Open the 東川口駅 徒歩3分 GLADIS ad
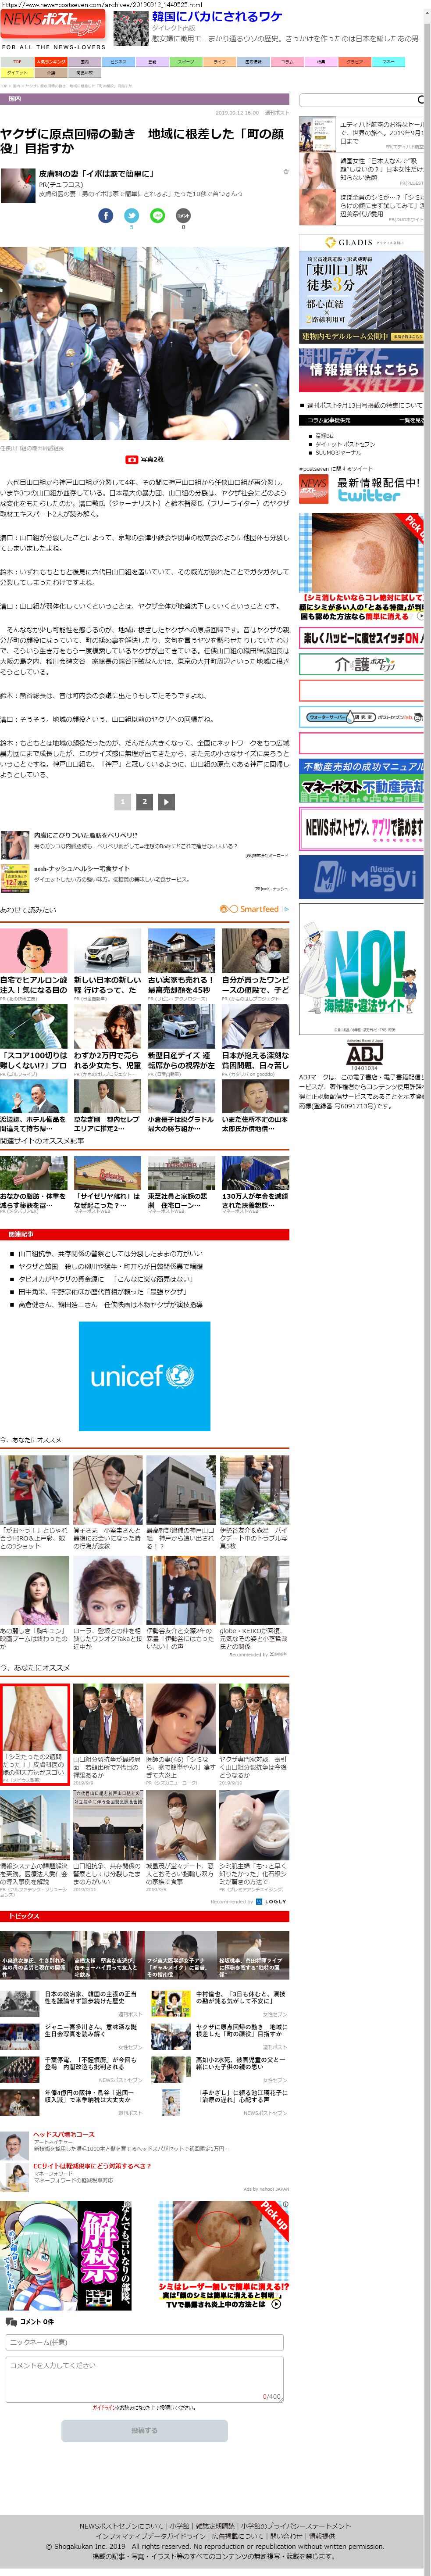The height and width of the screenshot is (2576, 431). pyautogui.click(x=361, y=290)
